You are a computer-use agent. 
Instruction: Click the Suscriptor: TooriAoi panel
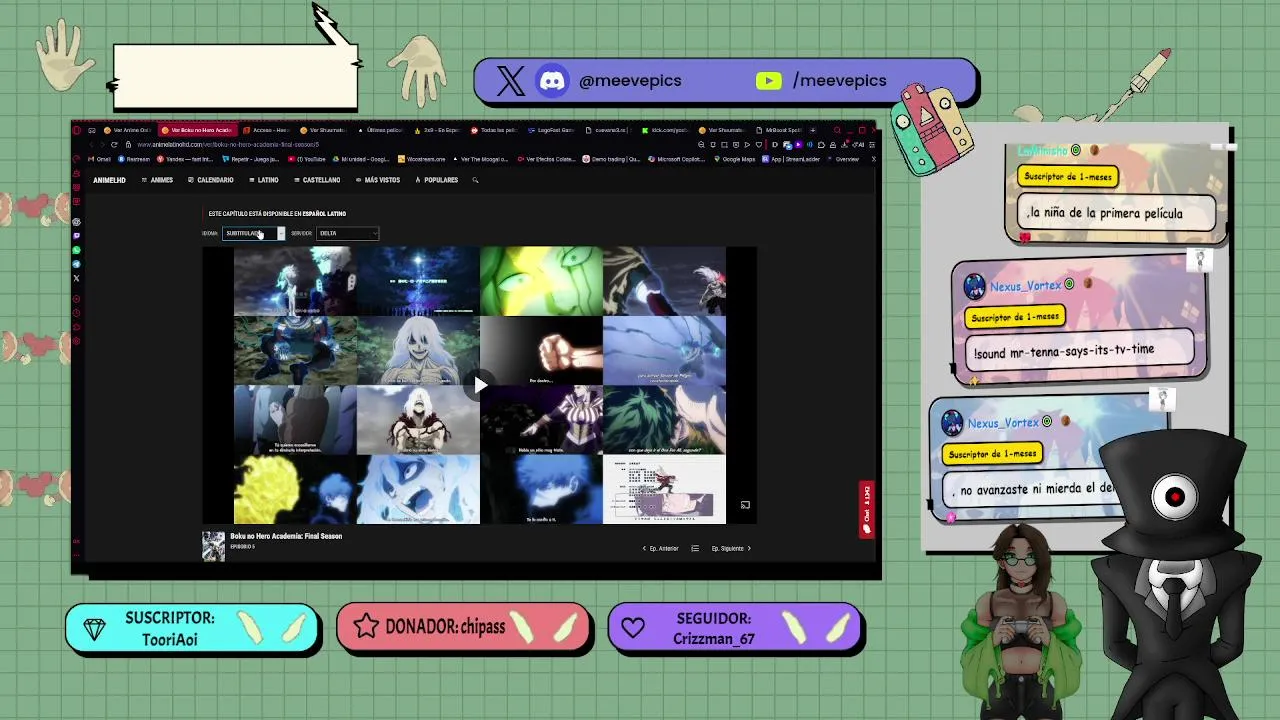click(x=193, y=629)
